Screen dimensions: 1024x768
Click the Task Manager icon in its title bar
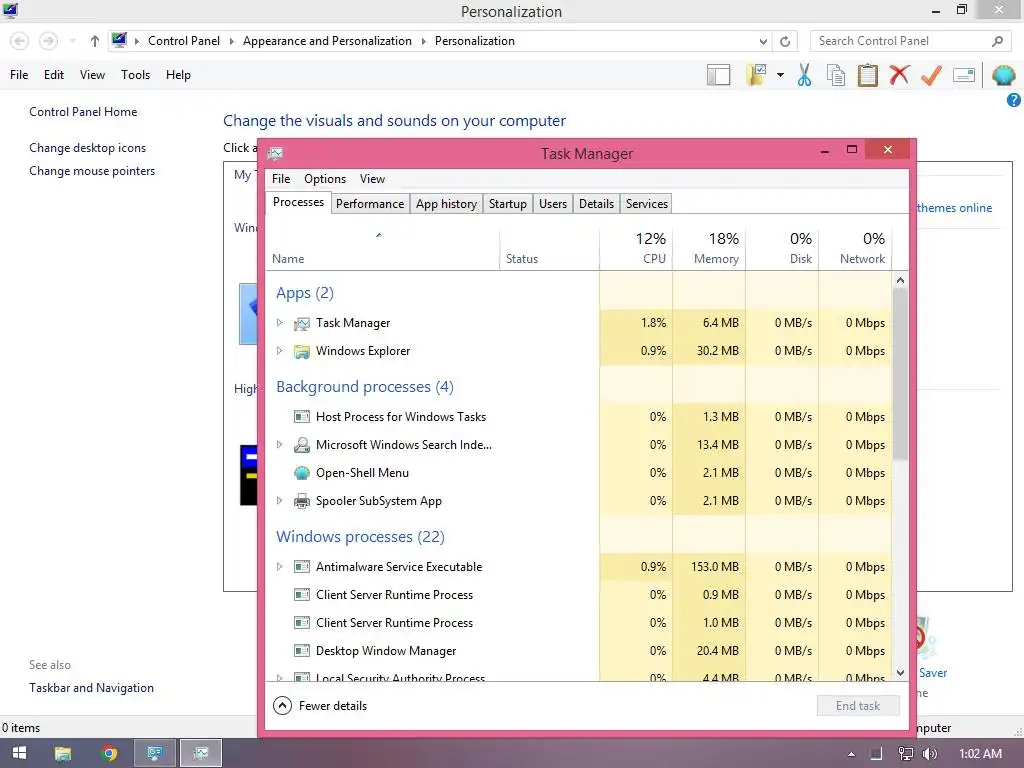pyautogui.click(x=275, y=153)
